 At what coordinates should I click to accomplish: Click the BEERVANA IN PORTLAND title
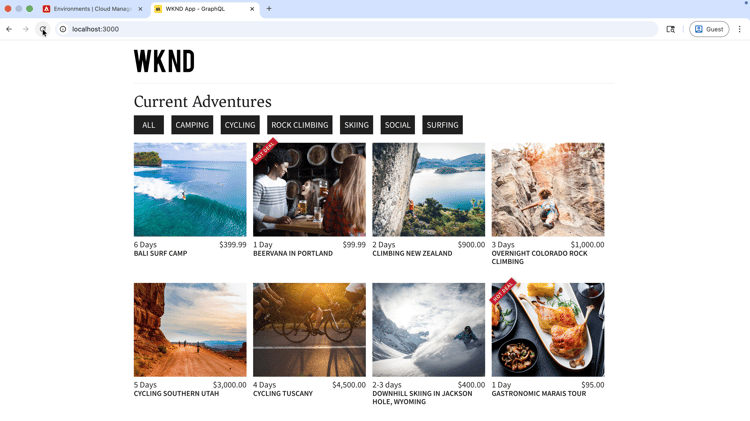coord(293,254)
